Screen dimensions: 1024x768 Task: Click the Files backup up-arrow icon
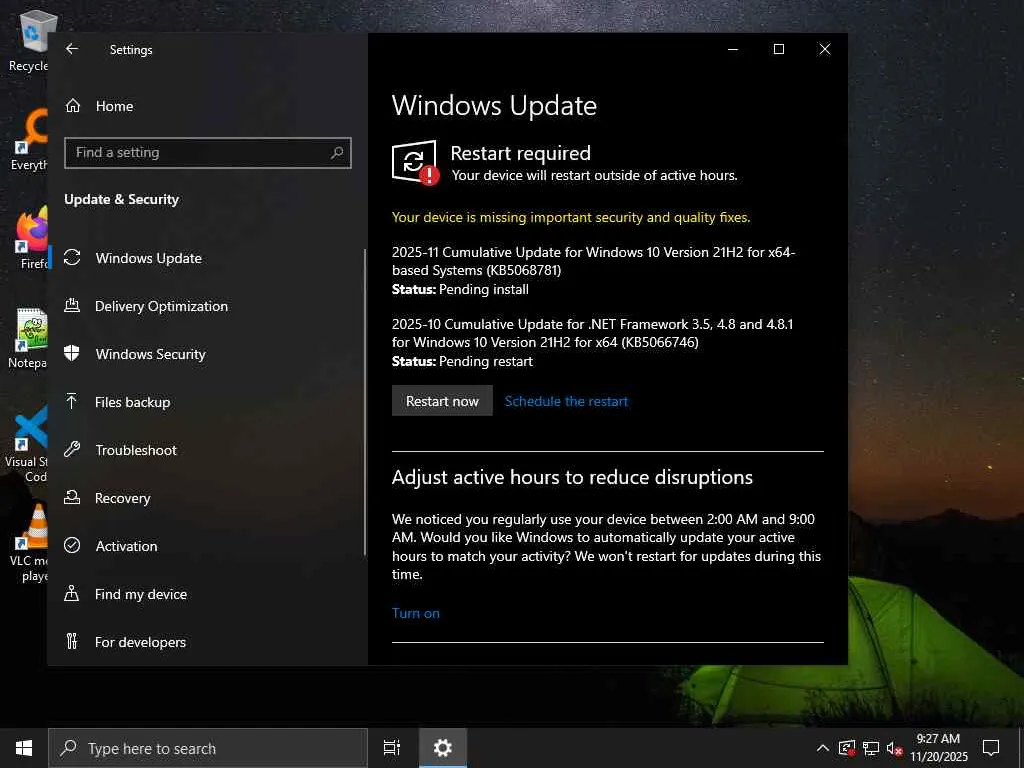72,402
